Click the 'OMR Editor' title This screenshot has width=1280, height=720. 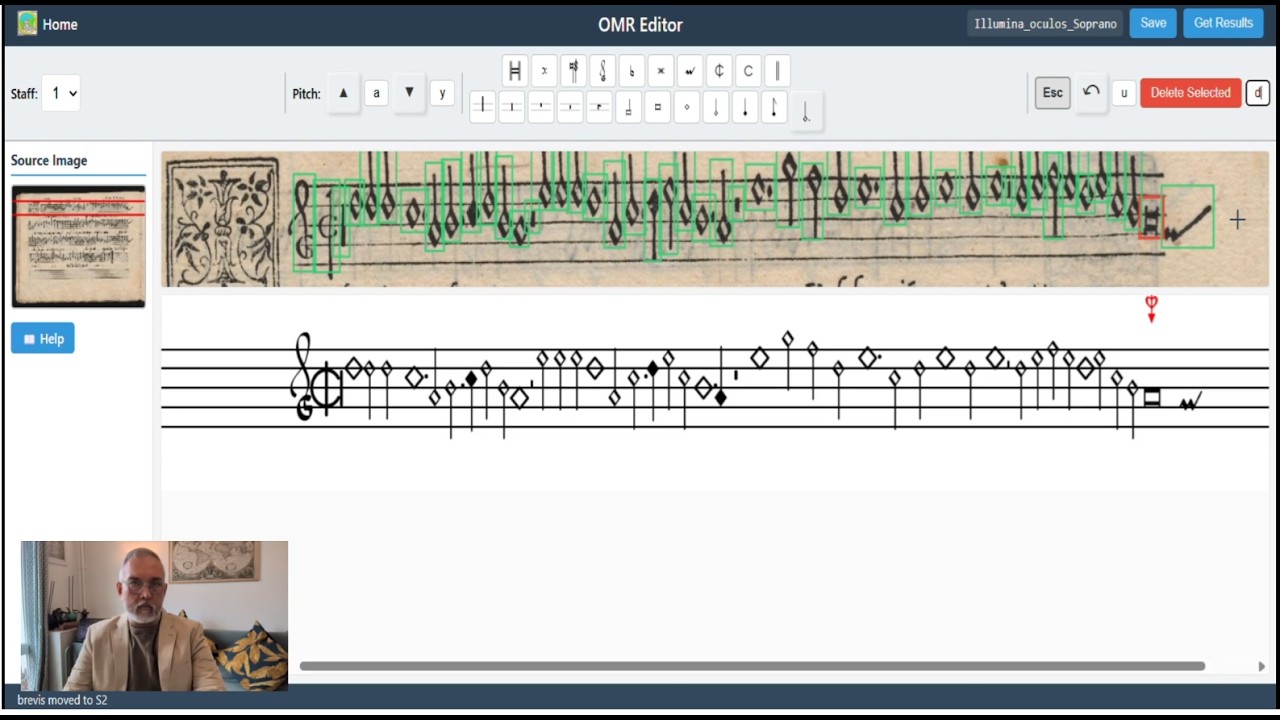tap(640, 24)
